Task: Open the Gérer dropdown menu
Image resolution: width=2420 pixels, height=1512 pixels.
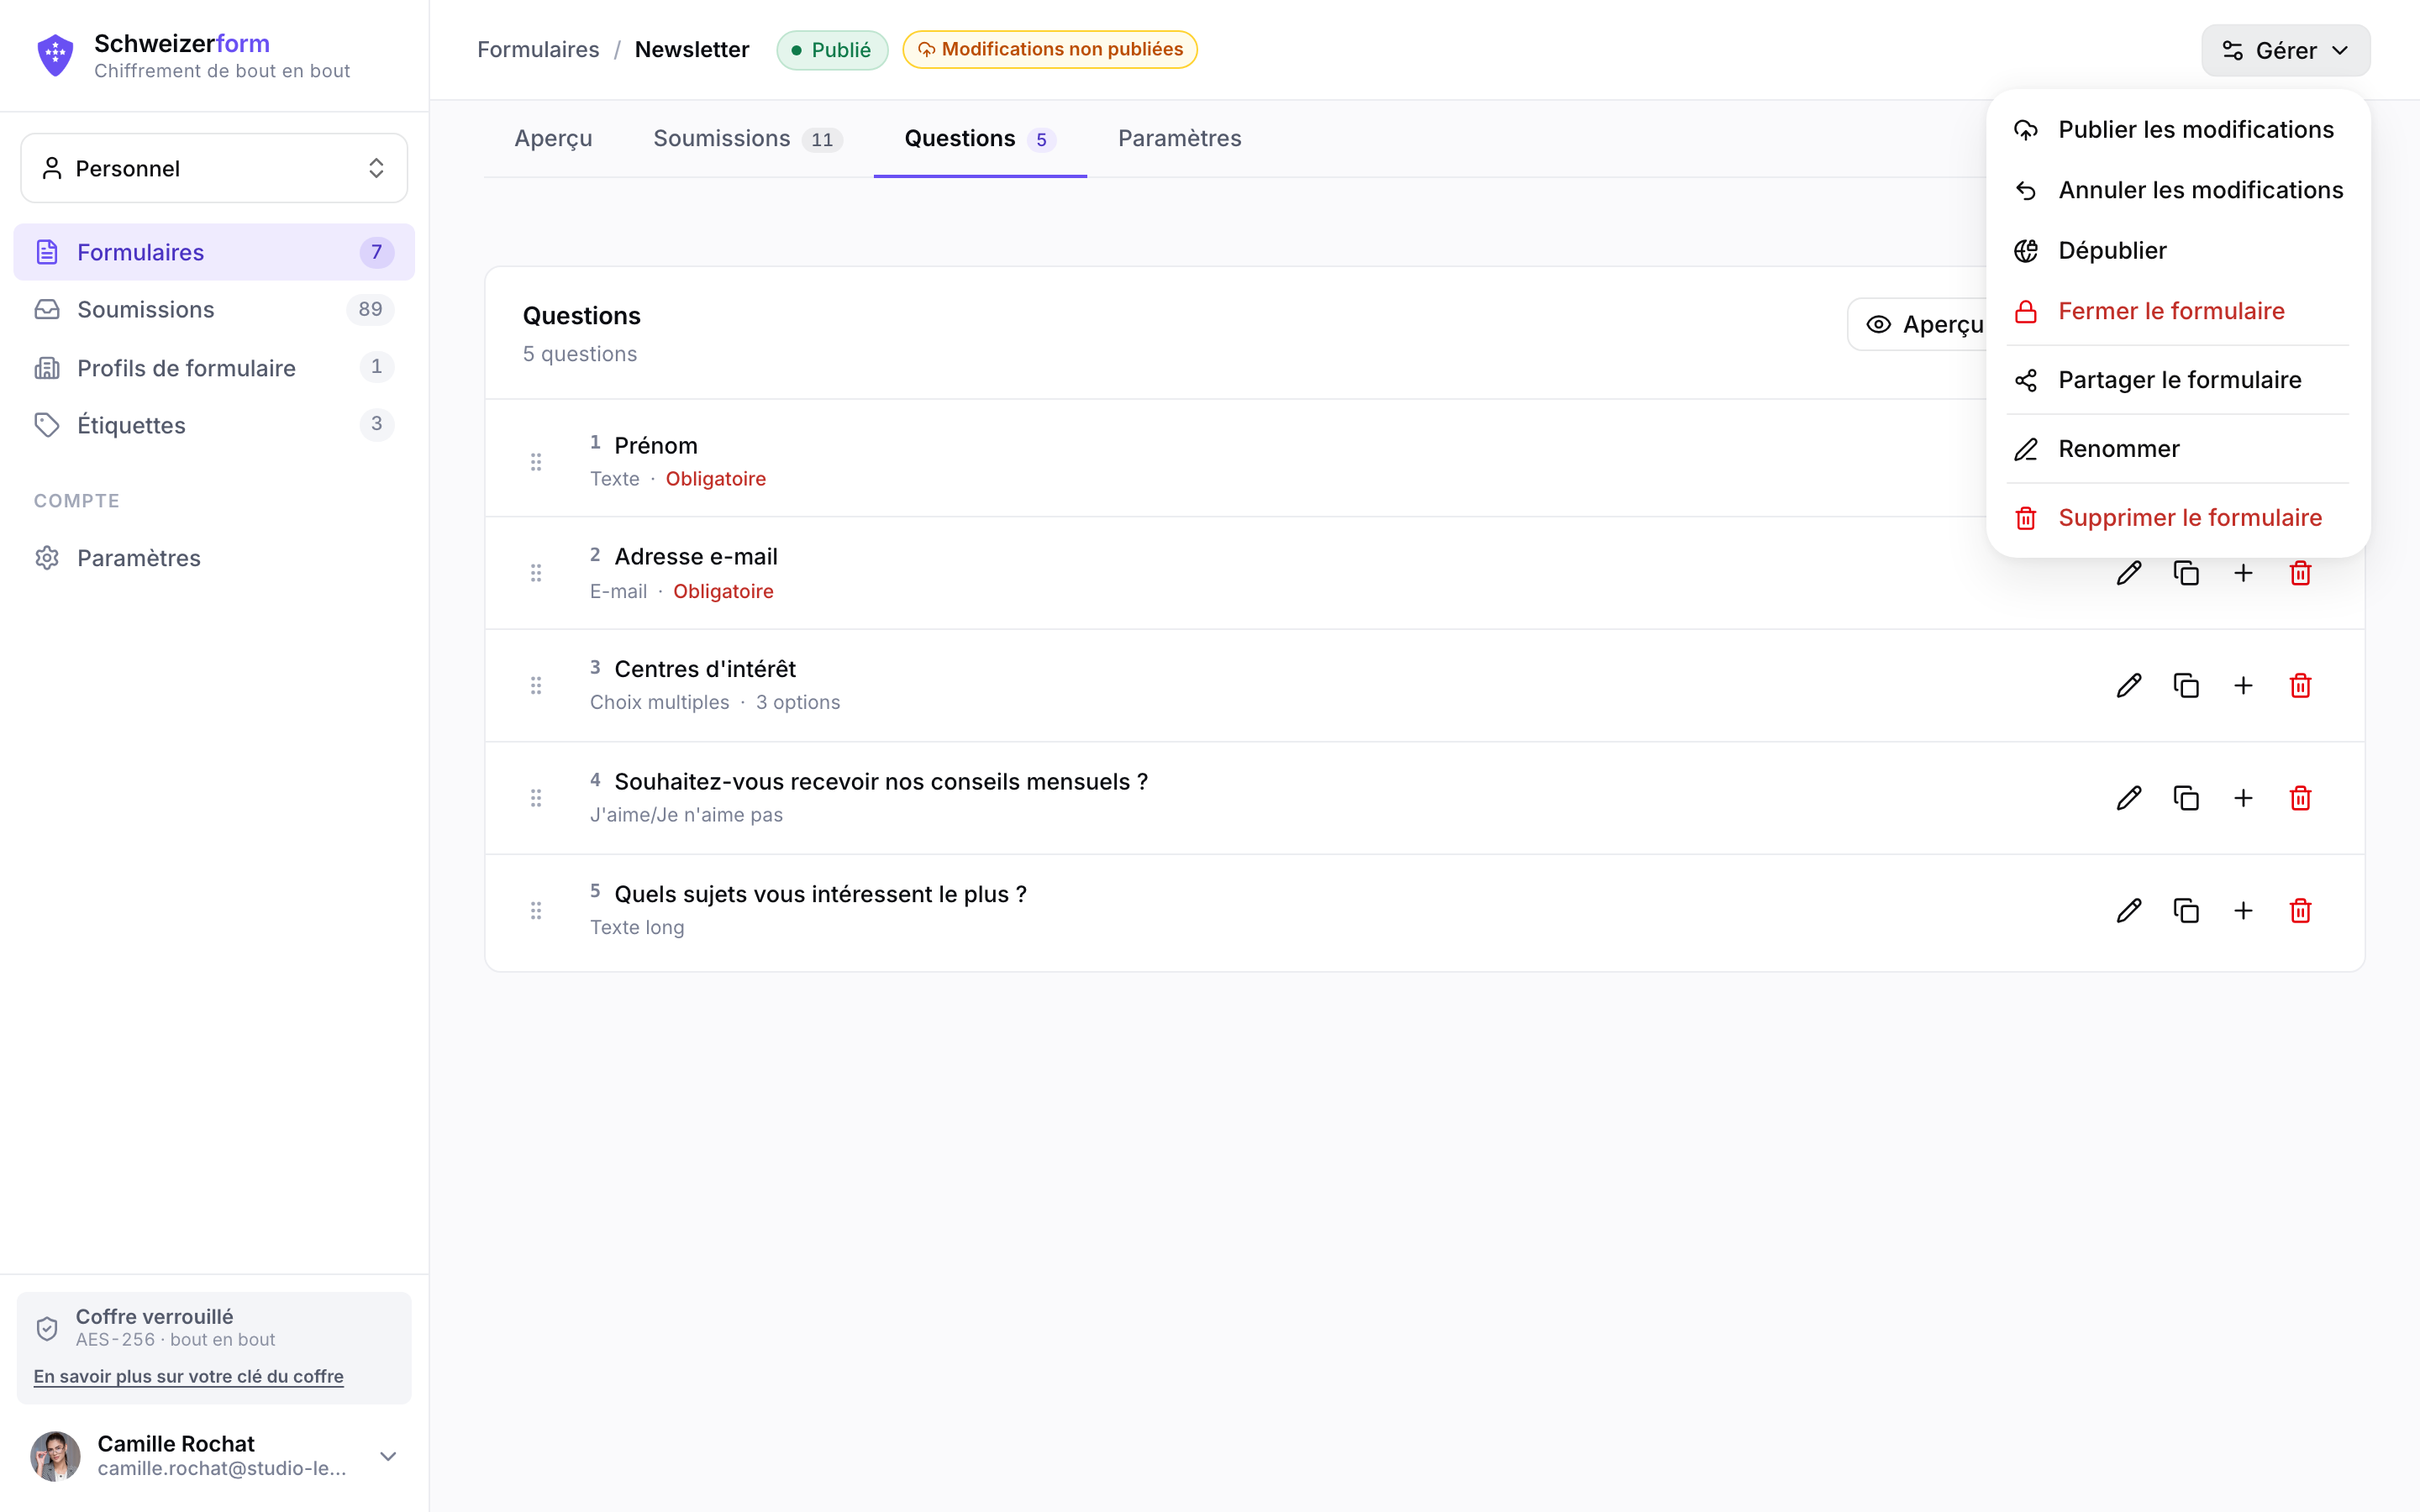Action: (x=2285, y=50)
